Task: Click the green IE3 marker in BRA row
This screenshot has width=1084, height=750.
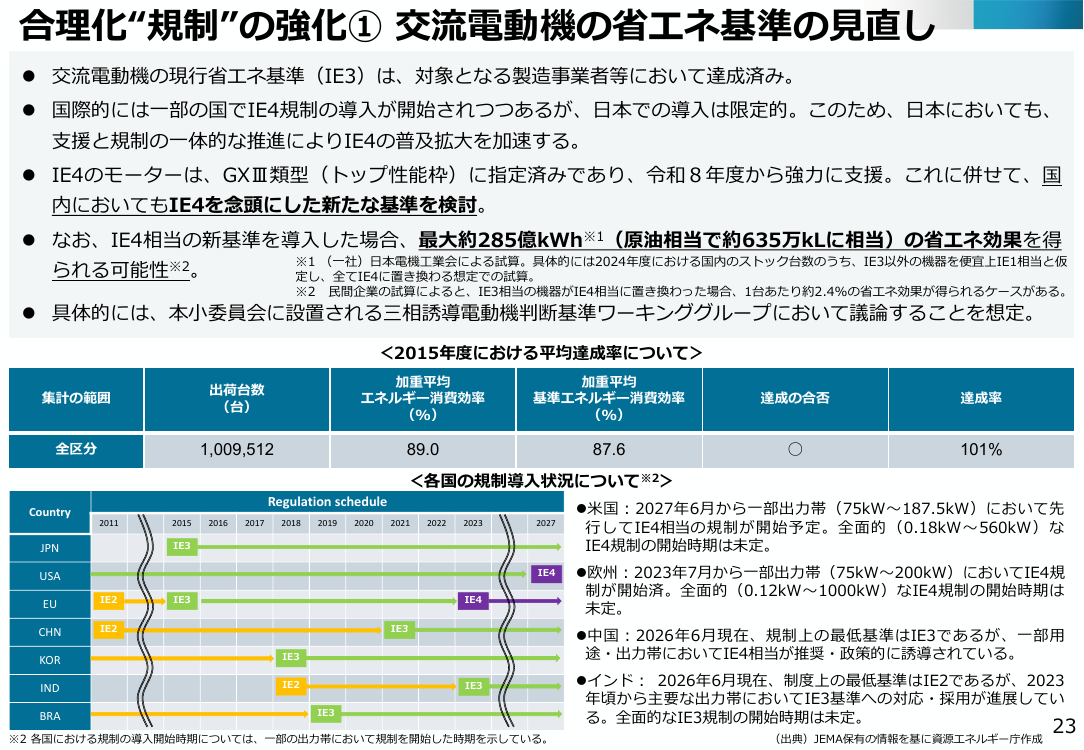Action: (326, 713)
